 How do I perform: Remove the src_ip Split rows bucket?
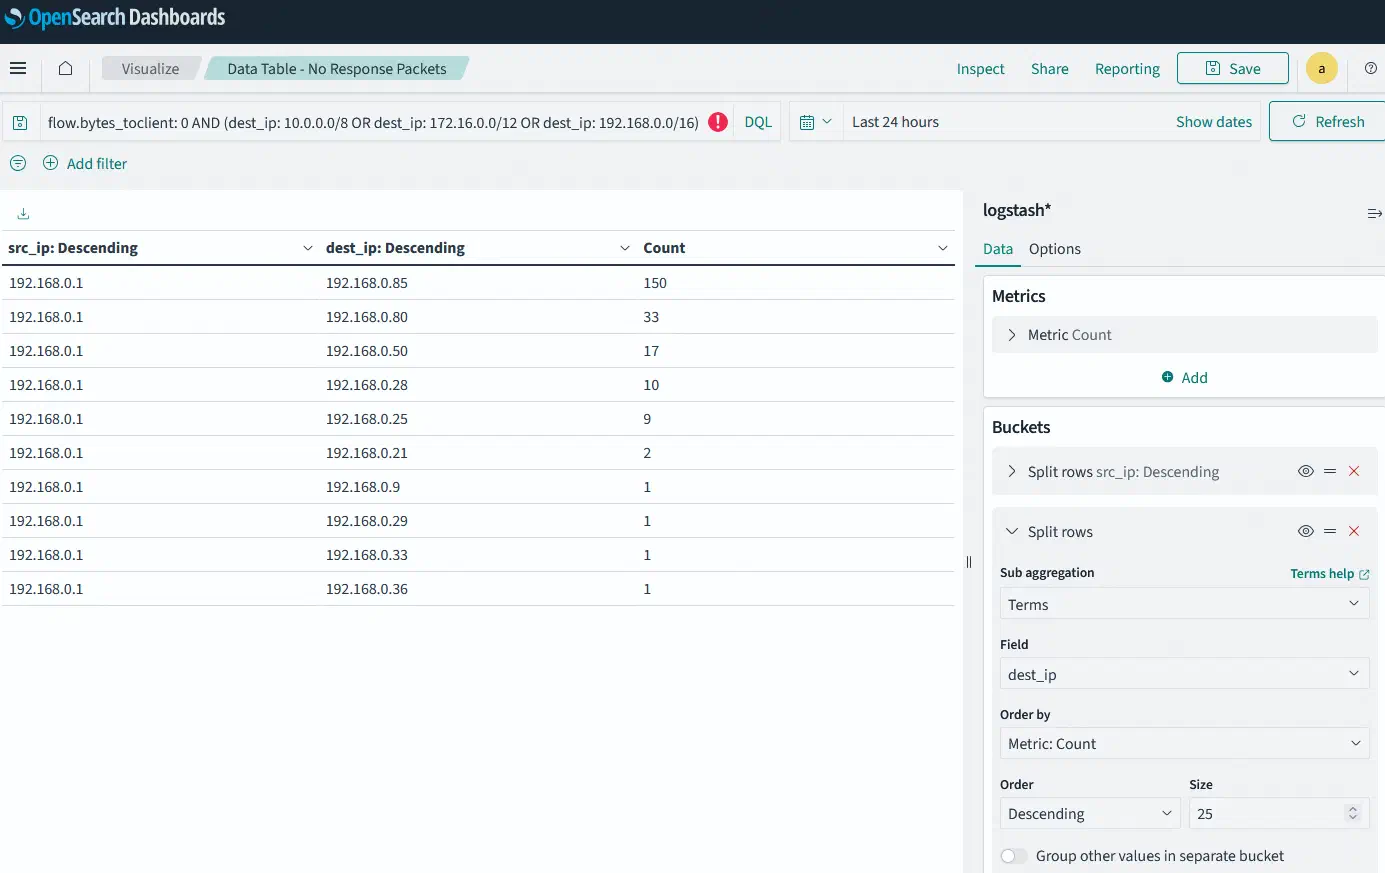(1354, 471)
